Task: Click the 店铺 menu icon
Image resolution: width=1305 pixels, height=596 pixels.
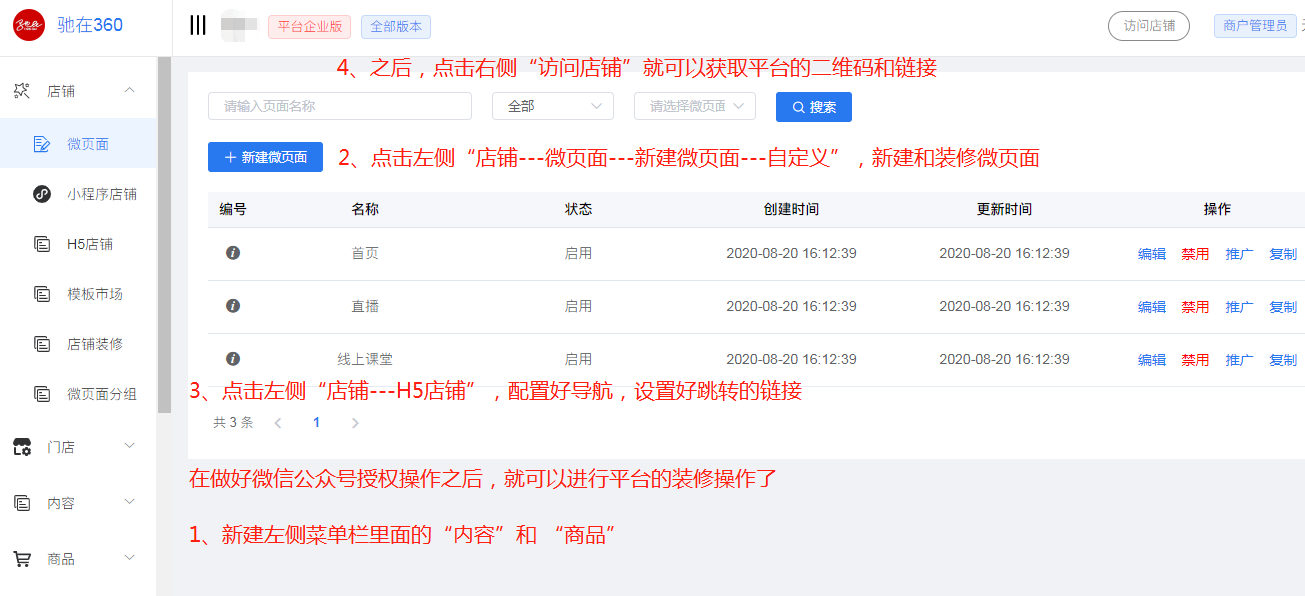Action: 21,91
